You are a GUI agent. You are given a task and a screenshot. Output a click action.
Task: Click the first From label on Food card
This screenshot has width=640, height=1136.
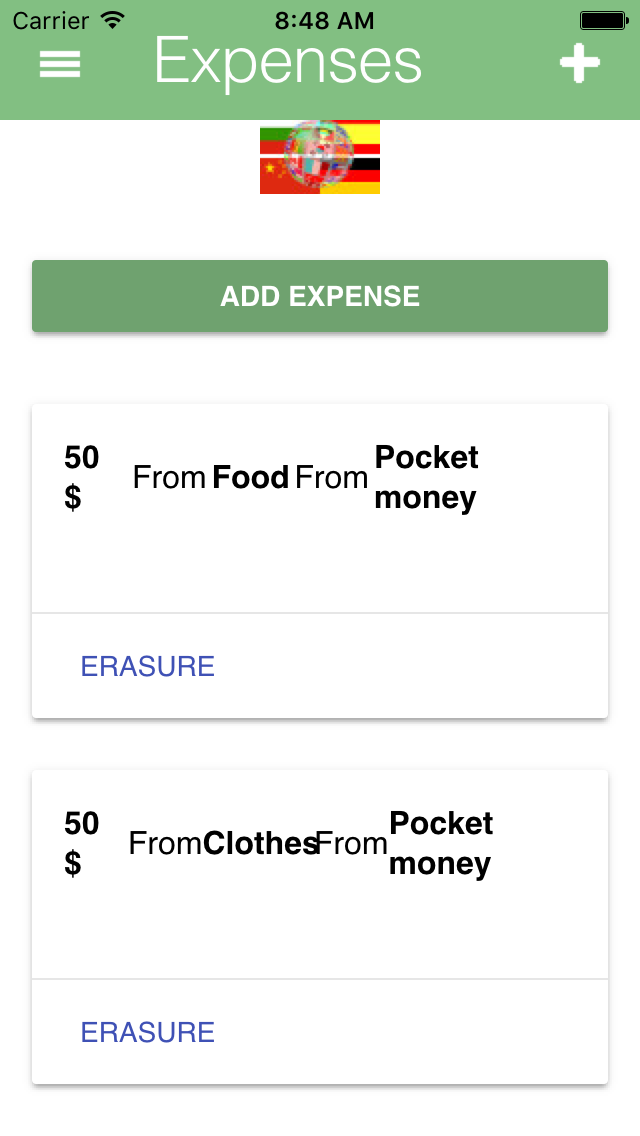click(170, 477)
